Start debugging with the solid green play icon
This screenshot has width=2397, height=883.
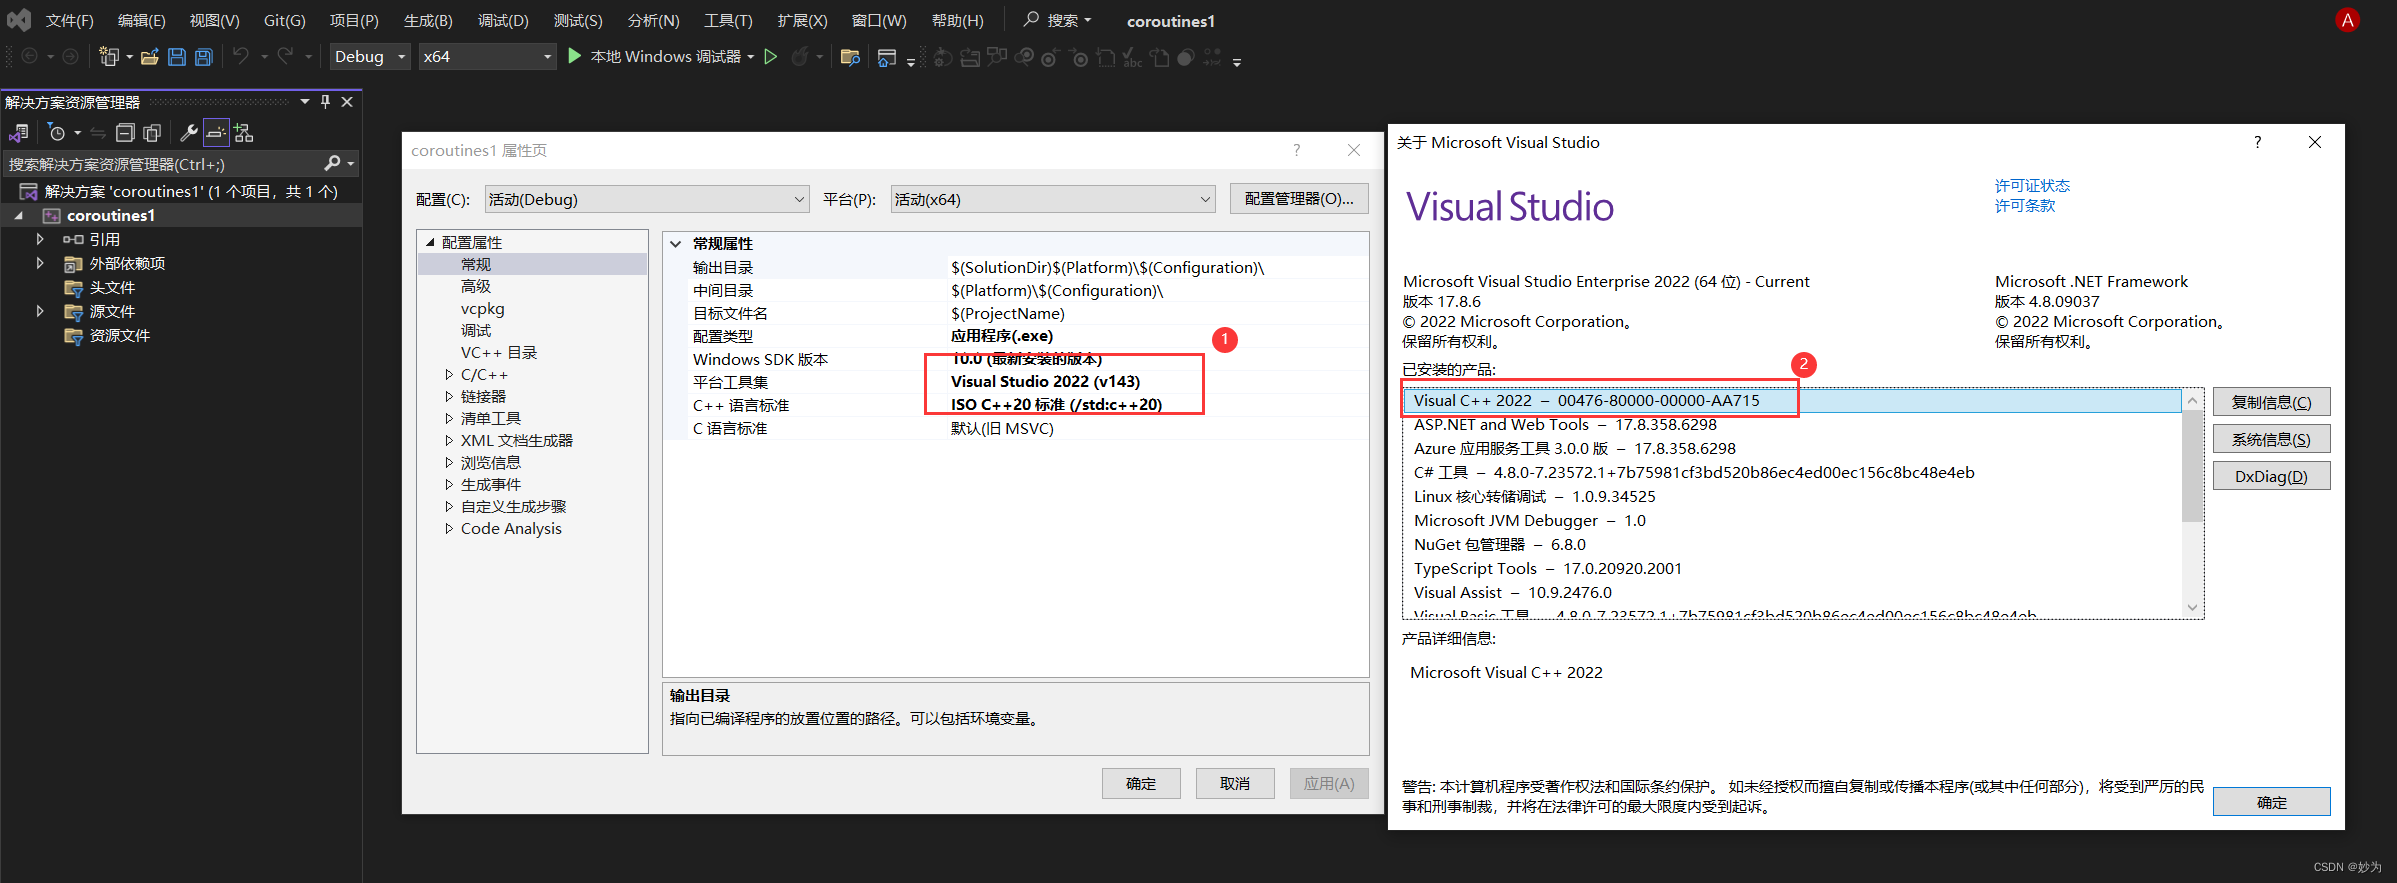point(575,56)
